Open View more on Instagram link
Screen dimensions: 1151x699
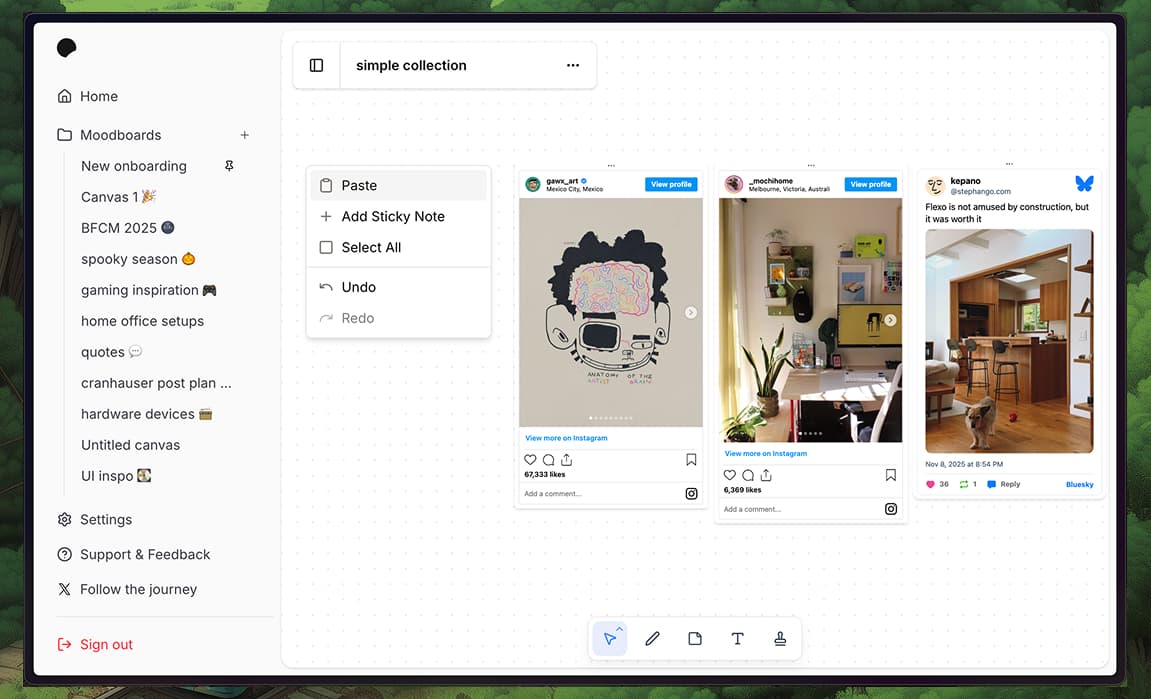pos(567,437)
